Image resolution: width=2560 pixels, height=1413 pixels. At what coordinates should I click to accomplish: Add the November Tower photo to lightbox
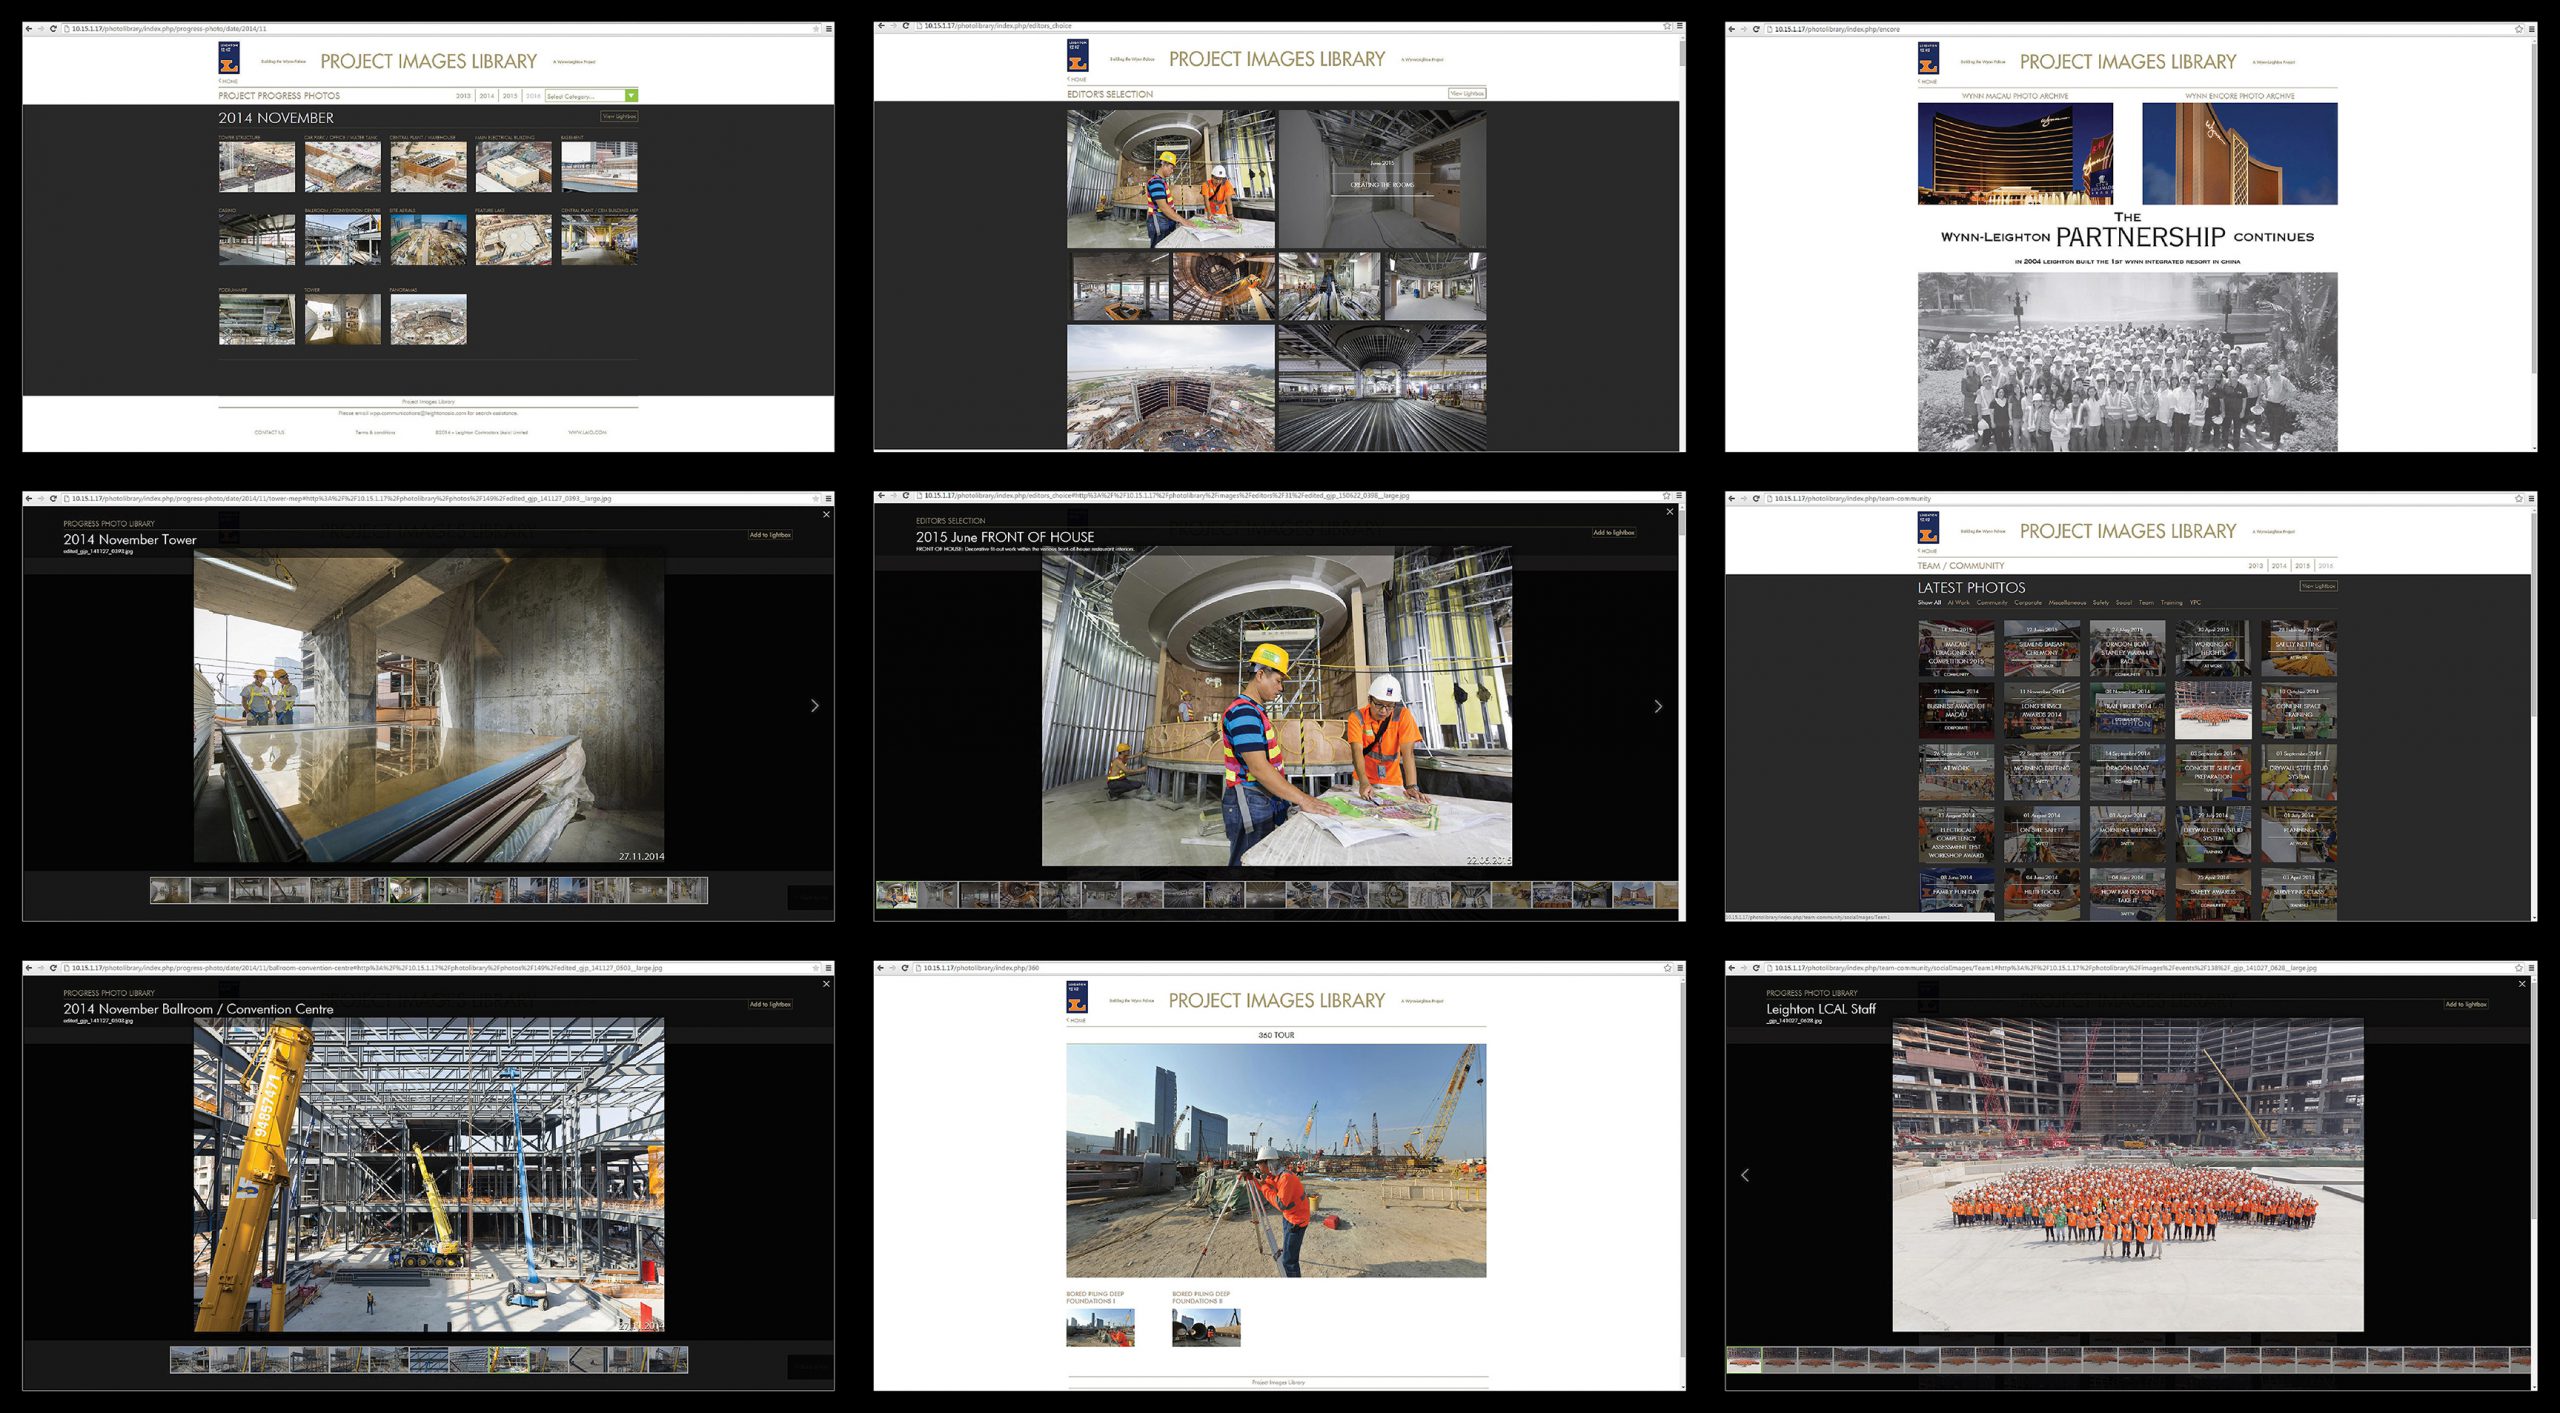(x=770, y=535)
